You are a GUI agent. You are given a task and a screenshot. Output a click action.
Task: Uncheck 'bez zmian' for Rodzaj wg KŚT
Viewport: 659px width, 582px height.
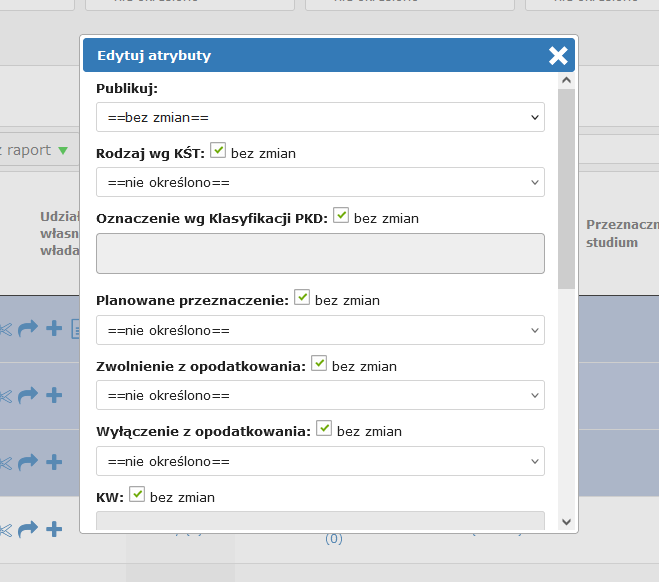(218, 152)
